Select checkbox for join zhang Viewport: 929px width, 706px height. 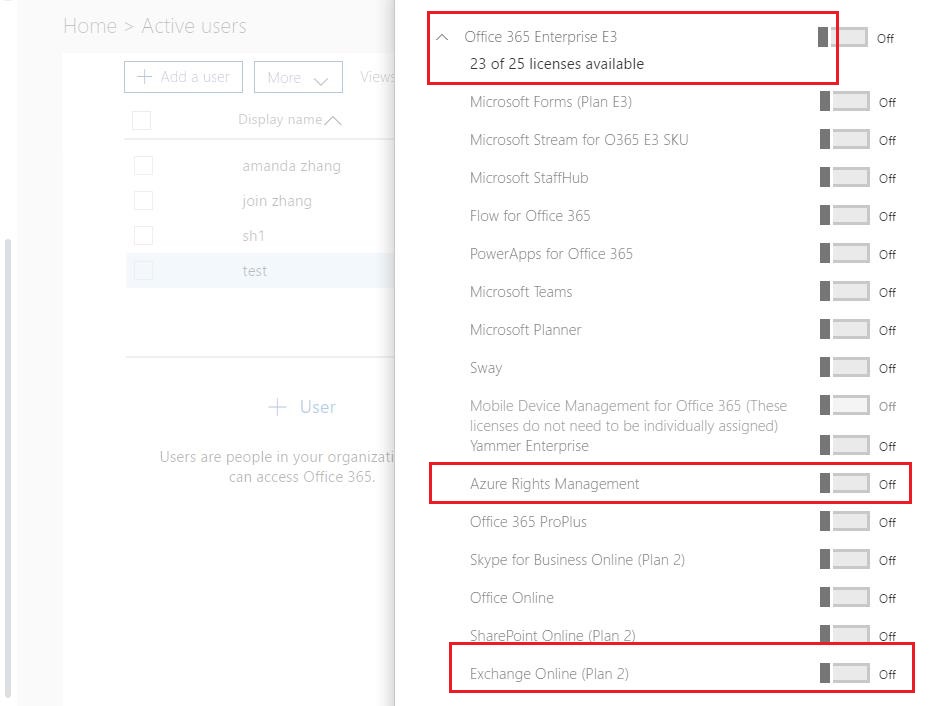(143, 200)
